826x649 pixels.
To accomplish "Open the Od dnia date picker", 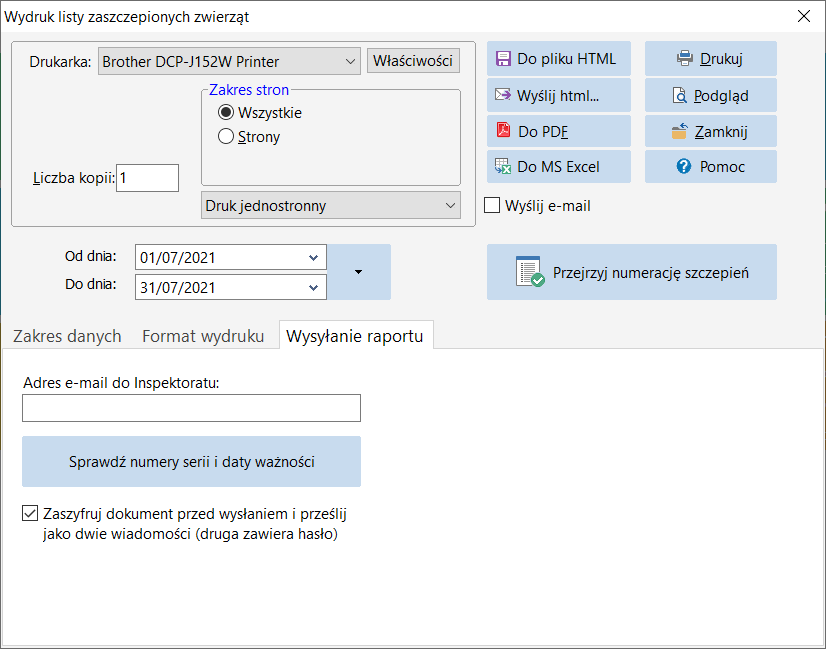I will tap(313, 258).
